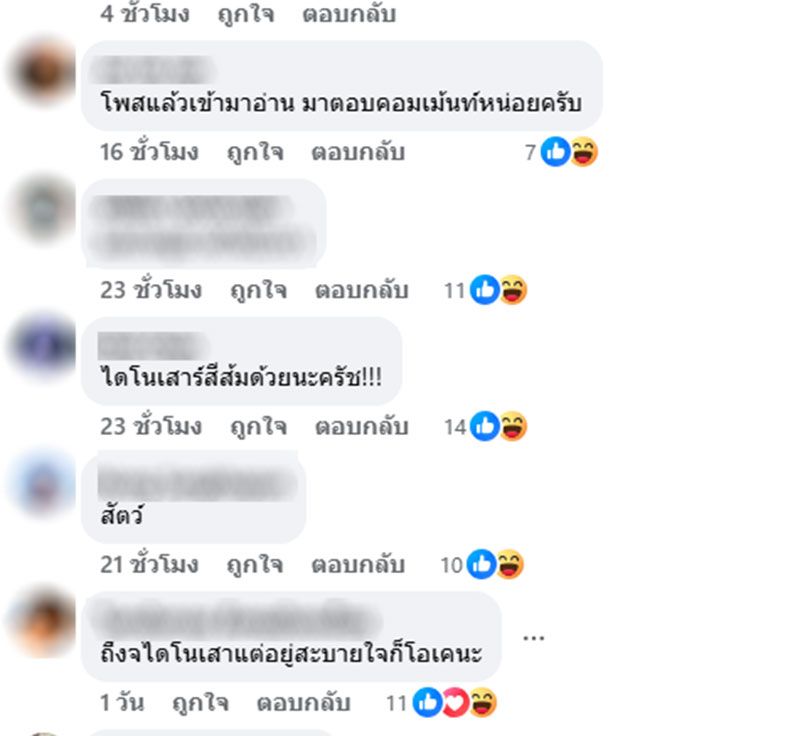This screenshot has width=800, height=736.
Task: Click like reaction icon on 16-hour comment
Action: (x=555, y=151)
